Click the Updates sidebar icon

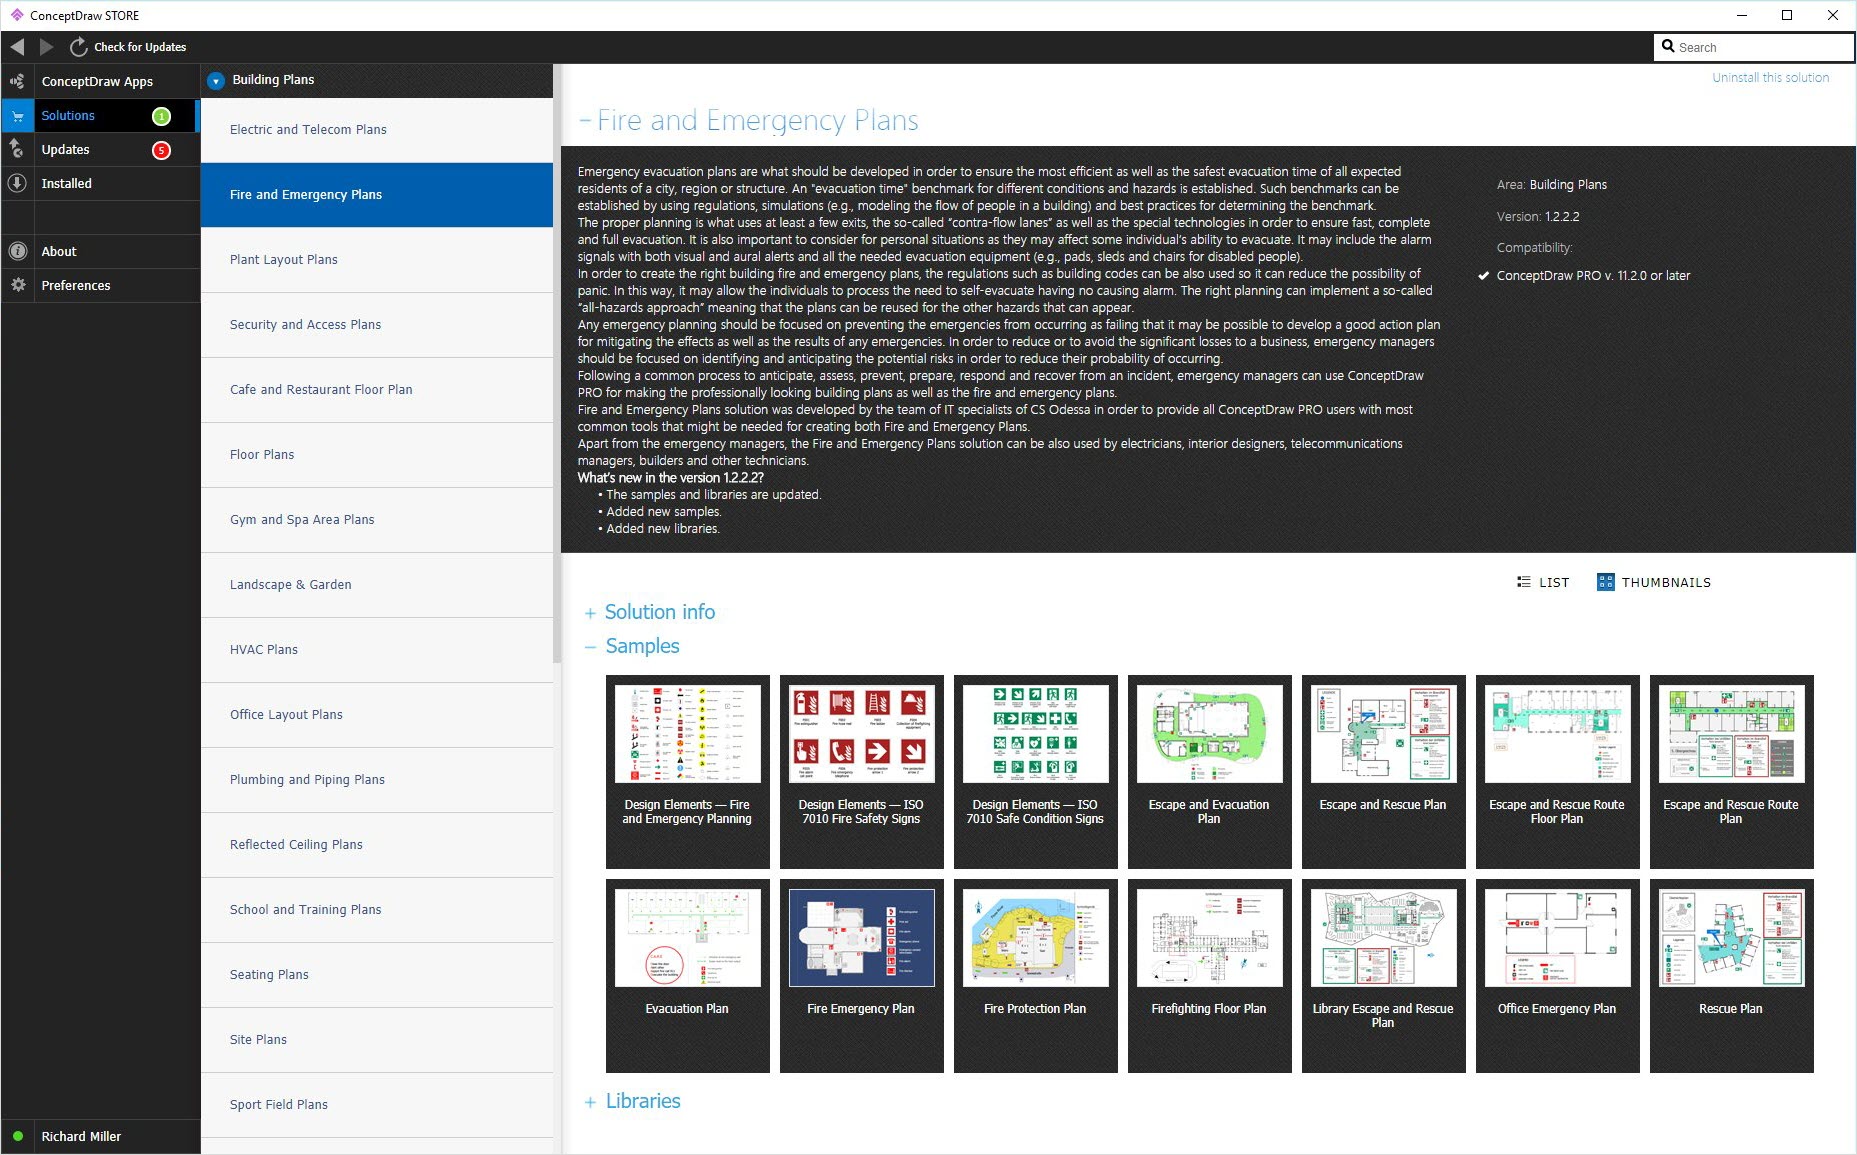point(17,149)
